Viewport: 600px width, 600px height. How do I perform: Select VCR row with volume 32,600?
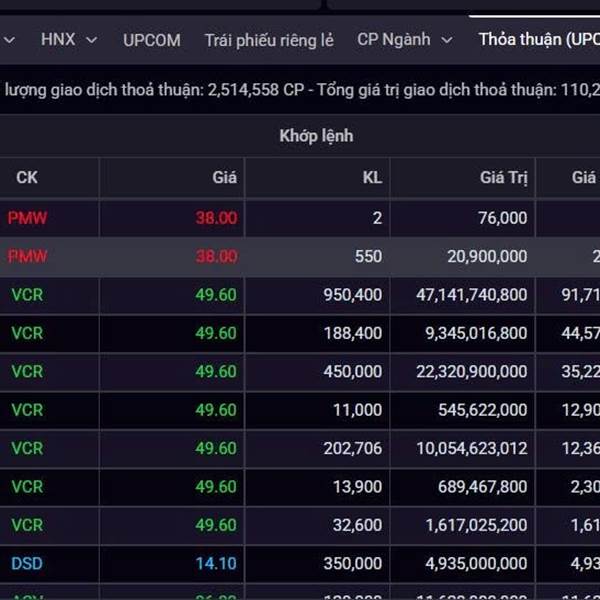300,525
